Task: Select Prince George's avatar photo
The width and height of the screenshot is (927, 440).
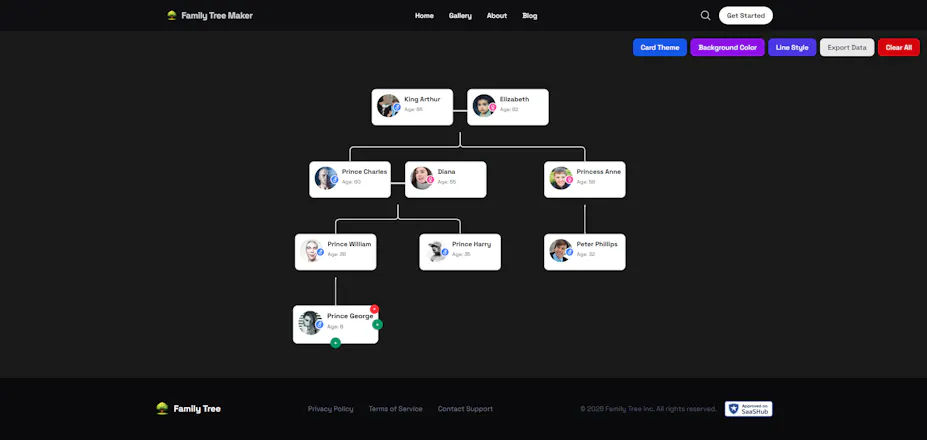Action: pyautogui.click(x=310, y=323)
